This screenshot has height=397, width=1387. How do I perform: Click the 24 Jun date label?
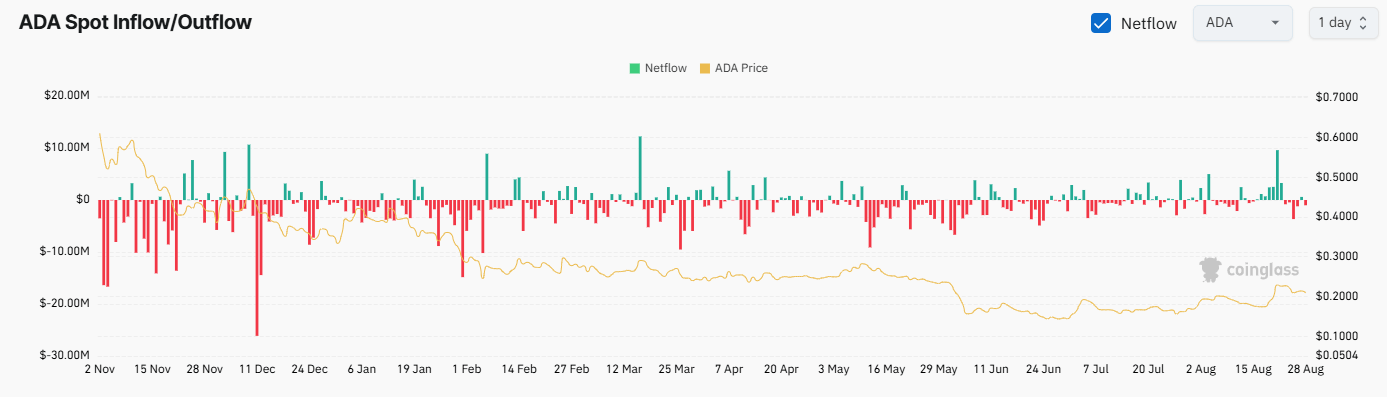(x=1043, y=369)
